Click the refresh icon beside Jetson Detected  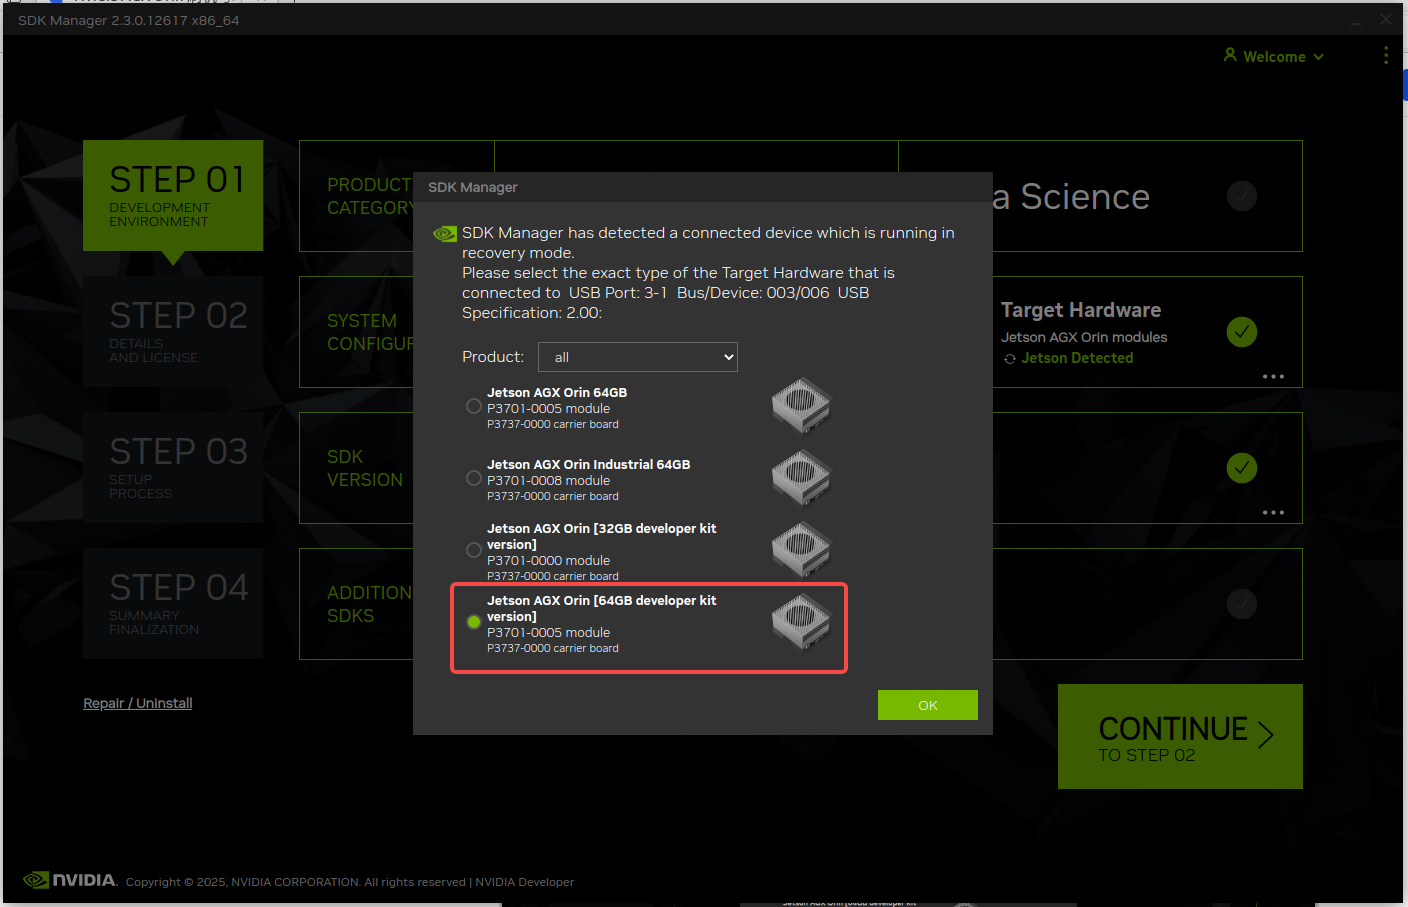(x=1010, y=359)
